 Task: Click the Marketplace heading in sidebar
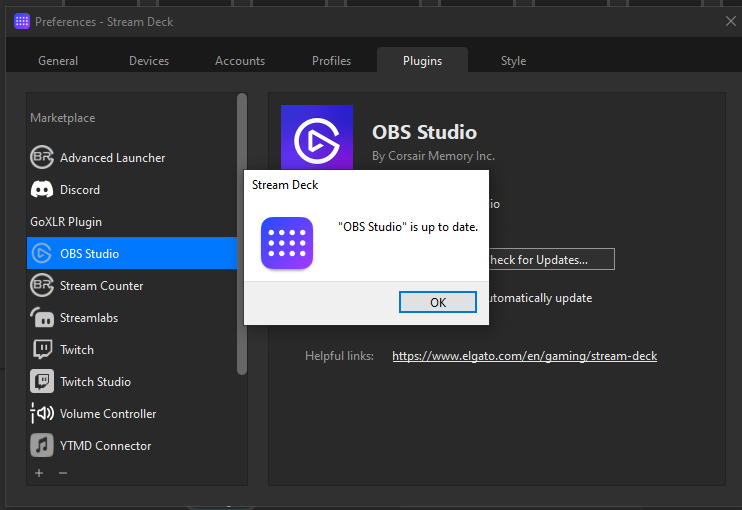click(62, 118)
